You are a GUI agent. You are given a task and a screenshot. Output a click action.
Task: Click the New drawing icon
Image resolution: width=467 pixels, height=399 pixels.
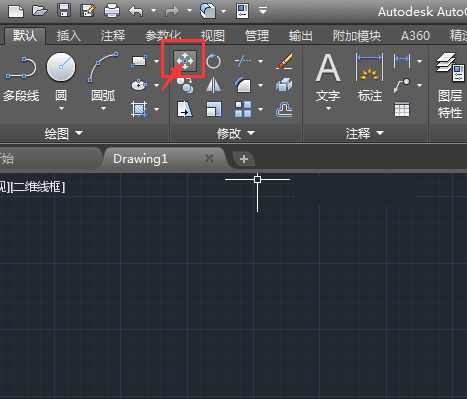16,11
